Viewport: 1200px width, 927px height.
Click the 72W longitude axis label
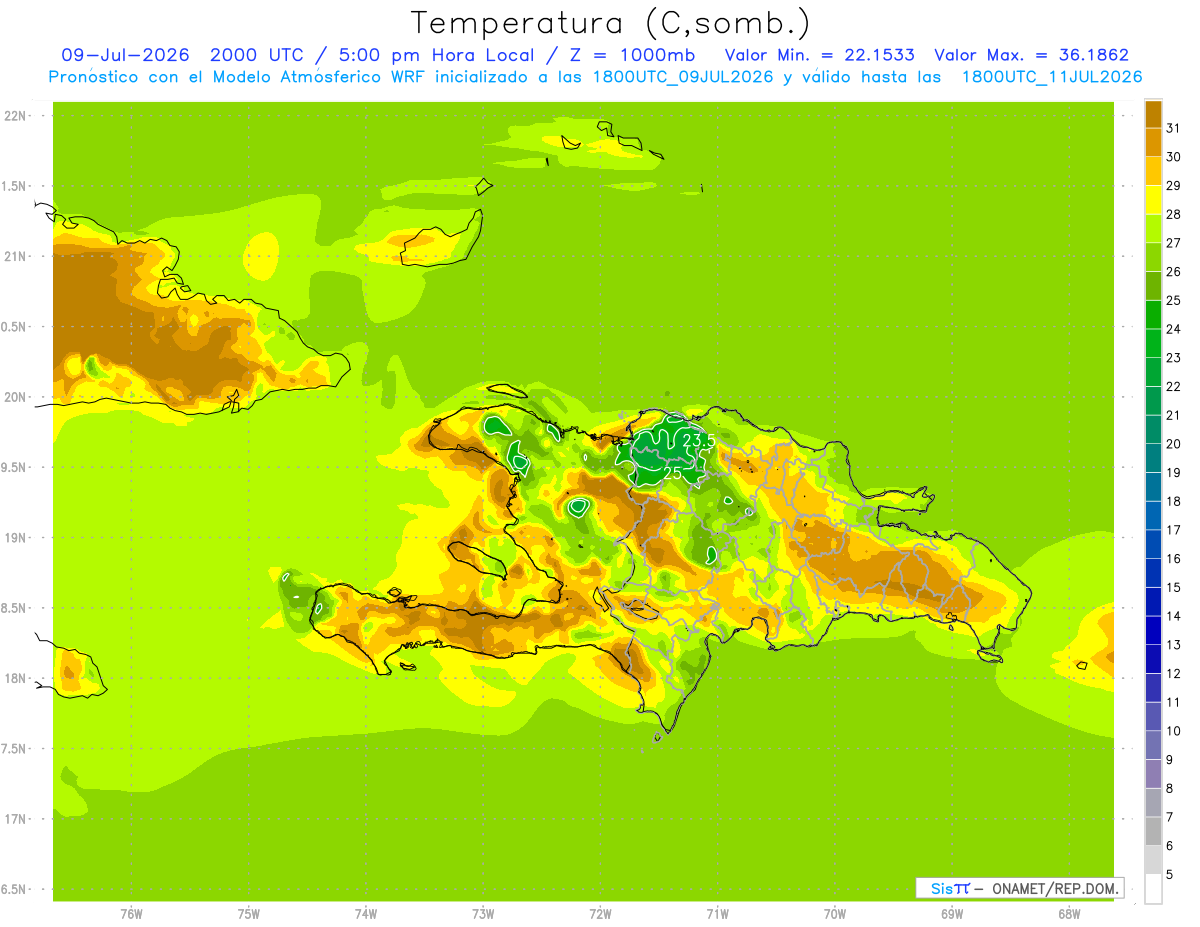[600, 914]
